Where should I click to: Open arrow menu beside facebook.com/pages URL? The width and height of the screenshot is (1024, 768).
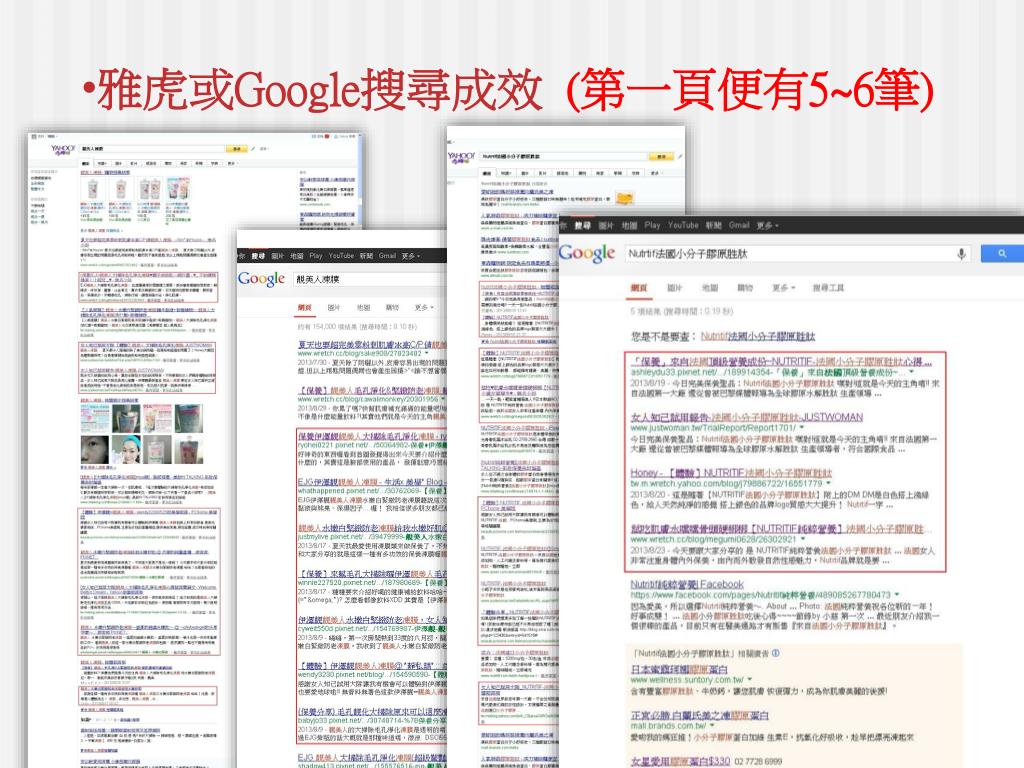[897, 595]
